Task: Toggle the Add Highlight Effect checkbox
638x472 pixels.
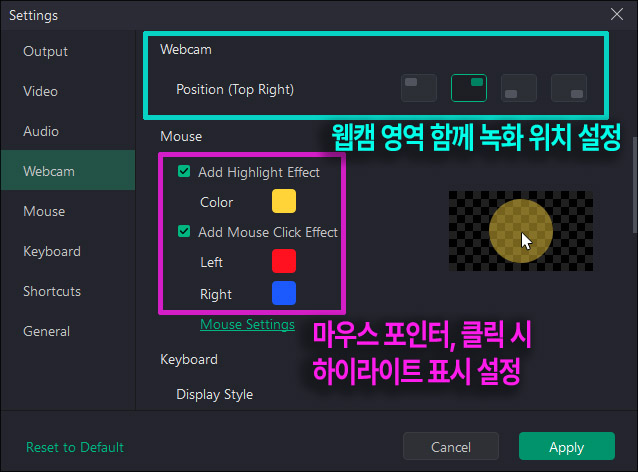Action: tap(184, 171)
